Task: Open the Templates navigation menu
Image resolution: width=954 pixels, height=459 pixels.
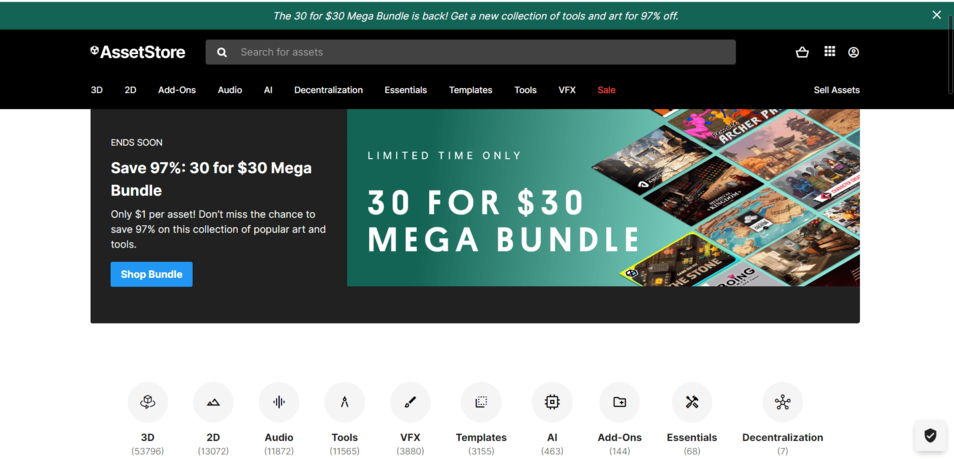Action: 470,90
